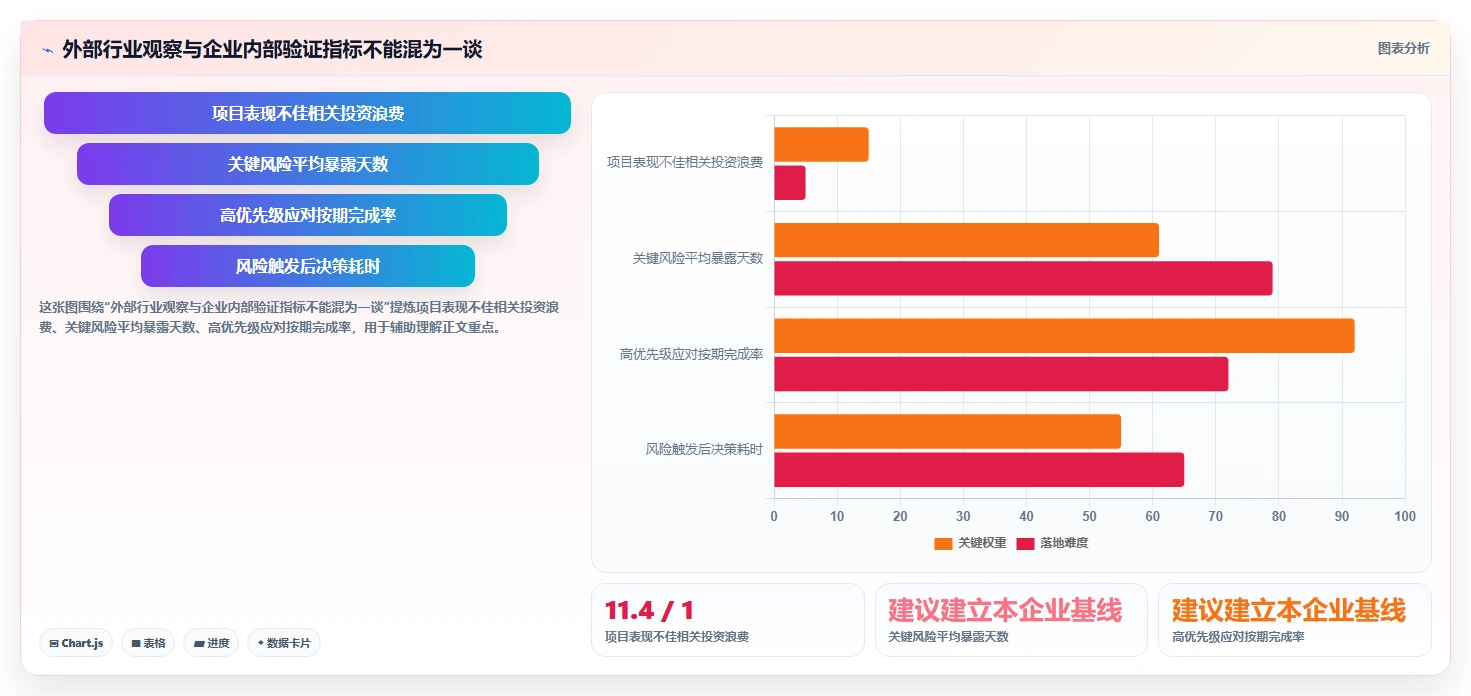Click orange bar for 关键风险平均暴露天数
Screen dimensions: 1471x696
click(966, 240)
